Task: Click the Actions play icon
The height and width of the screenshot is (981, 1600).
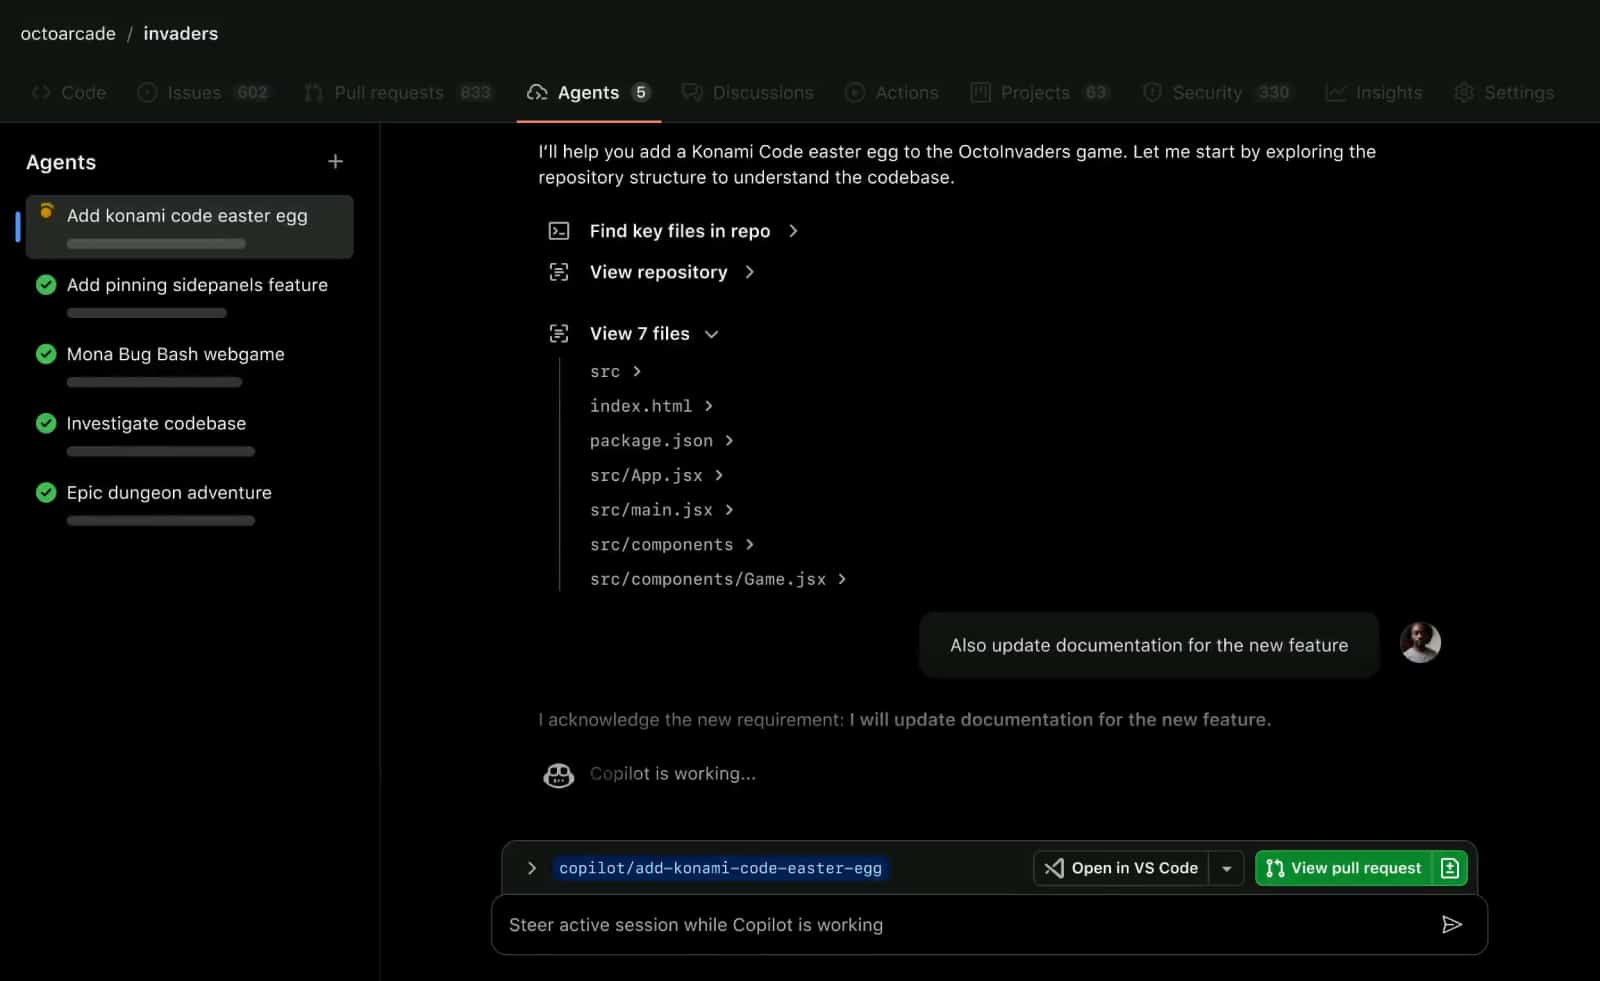Action: pyautogui.click(x=854, y=93)
